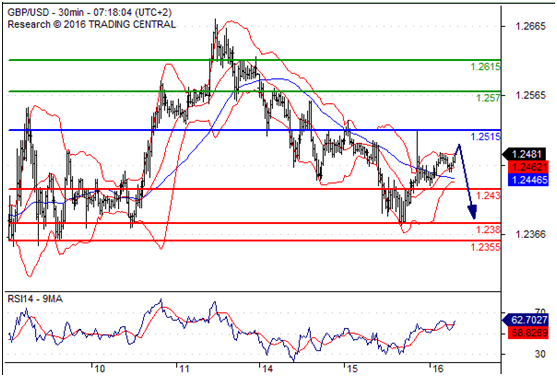Click the date 16 axis marker

[438, 369]
